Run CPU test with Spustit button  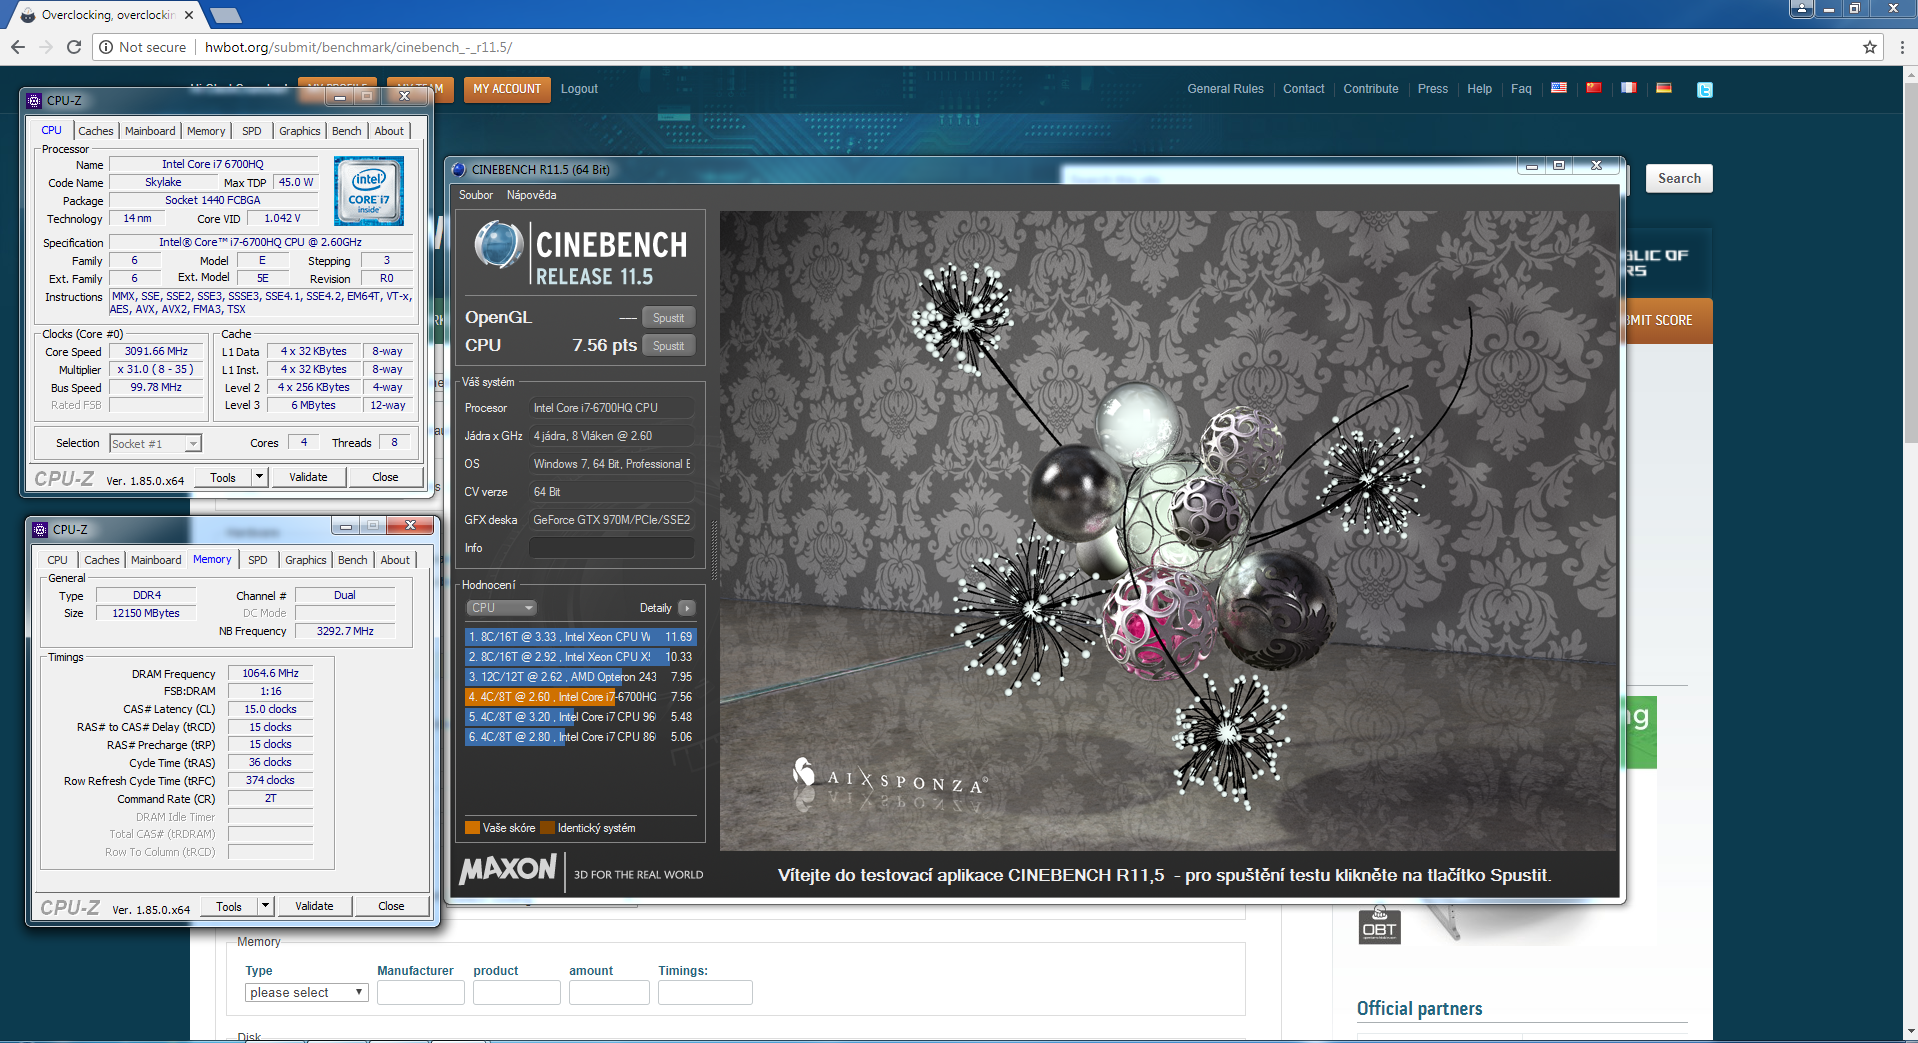tap(668, 346)
